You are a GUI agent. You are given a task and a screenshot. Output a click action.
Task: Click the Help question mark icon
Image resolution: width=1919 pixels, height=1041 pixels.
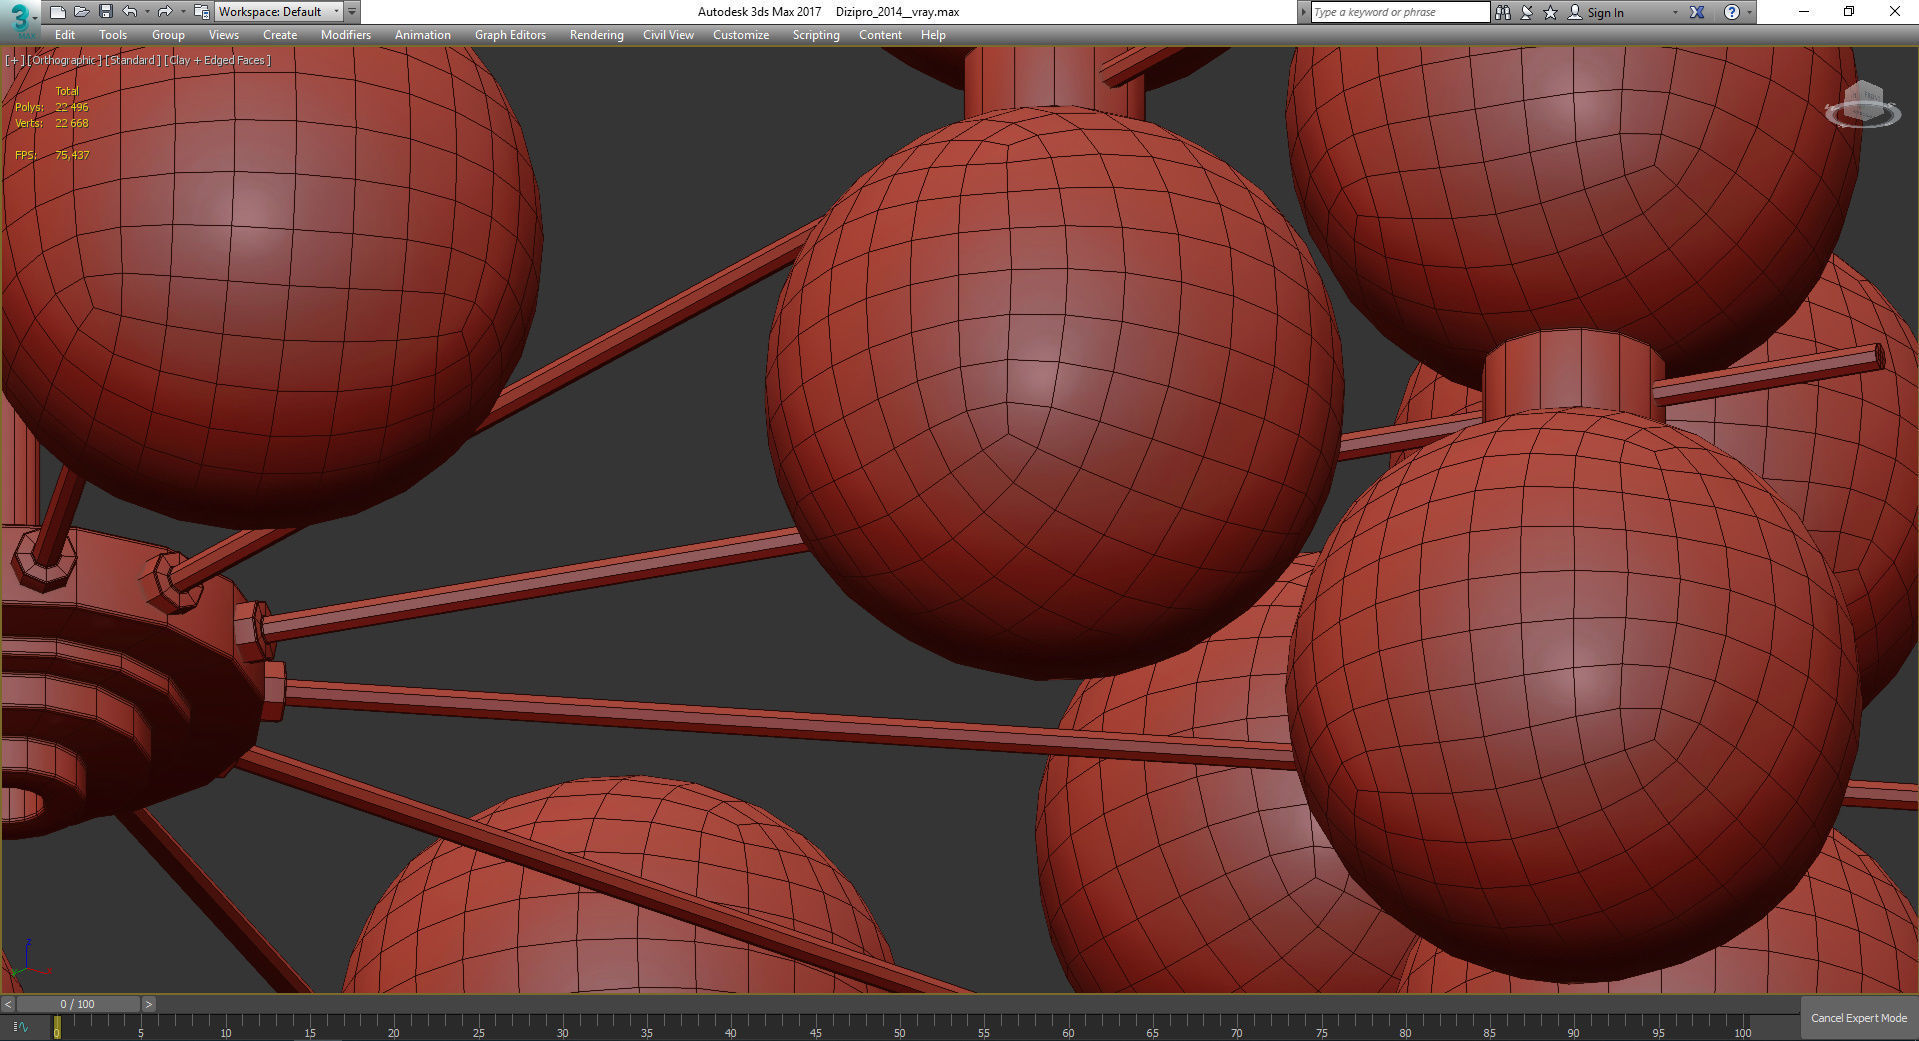point(1732,12)
